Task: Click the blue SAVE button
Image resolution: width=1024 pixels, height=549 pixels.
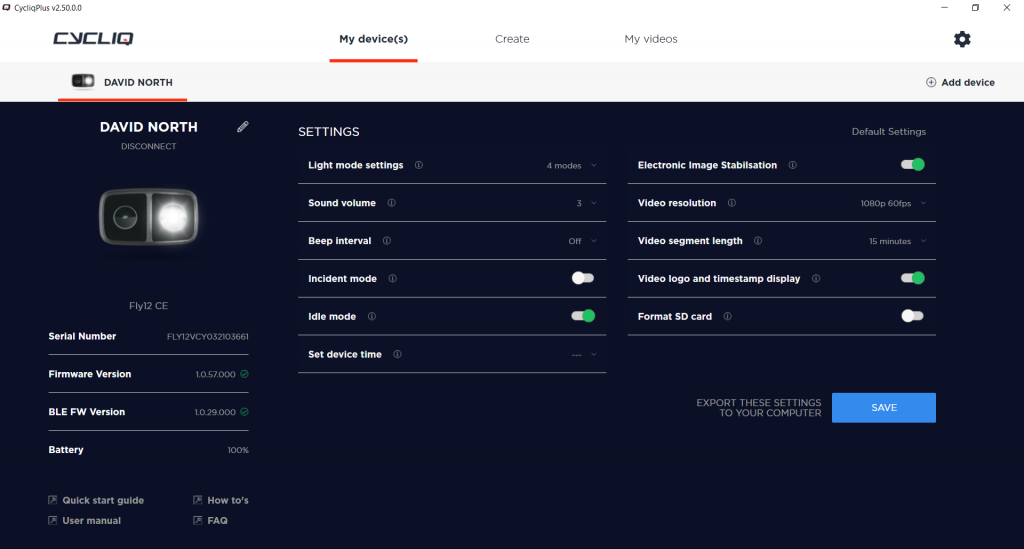Action: click(x=884, y=407)
